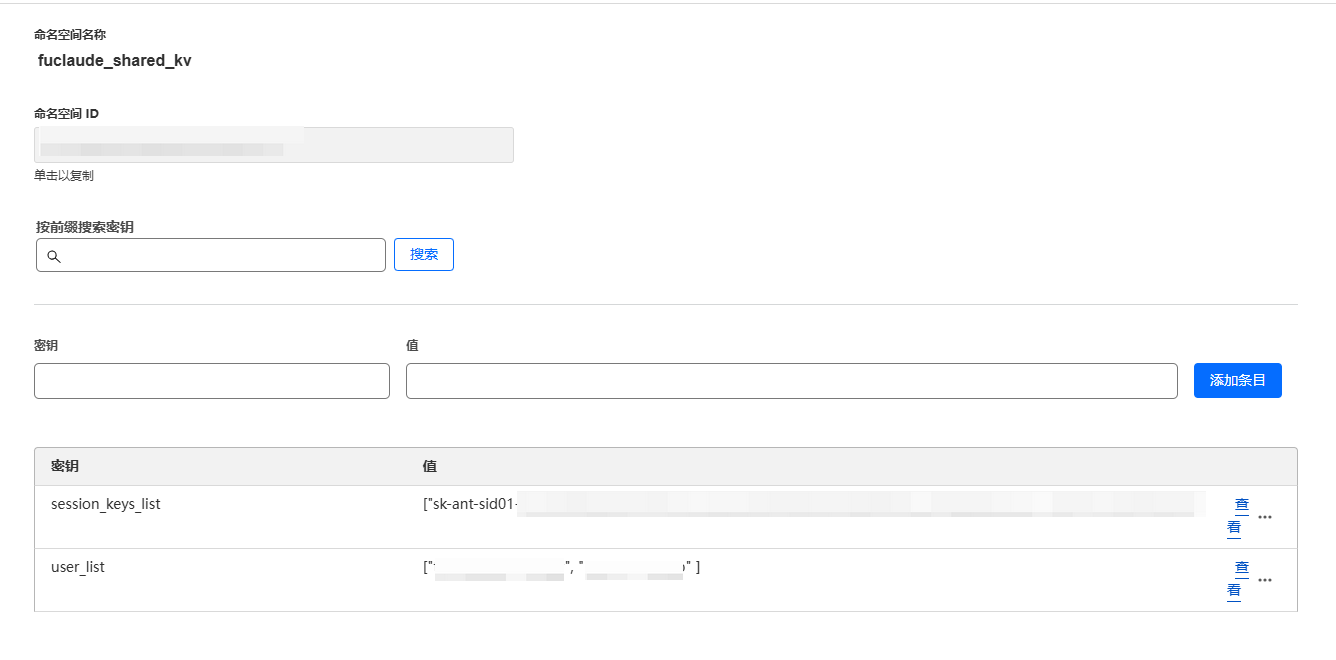The width and height of the screenshot is (1336, 660).
Task: Click the 值 table column header
Action: [430, 466]
